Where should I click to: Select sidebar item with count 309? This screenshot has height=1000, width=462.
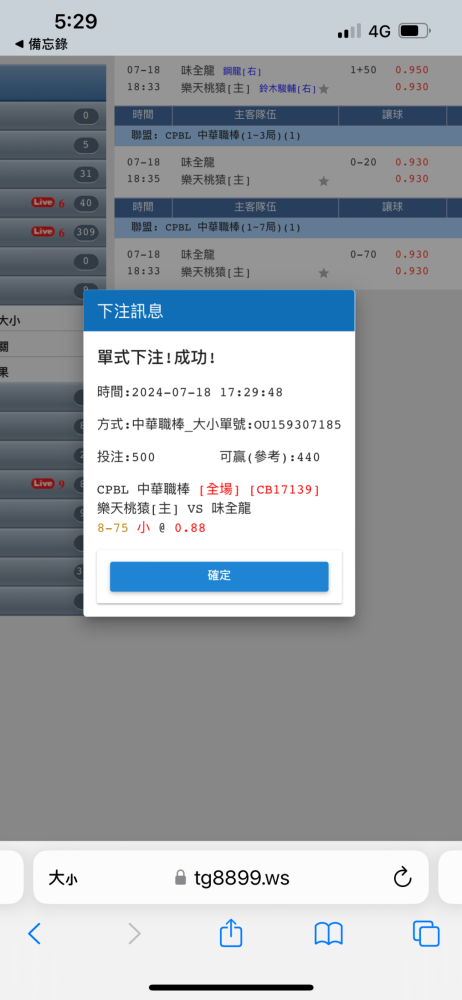pyautogui.click(x=52, y=232)
